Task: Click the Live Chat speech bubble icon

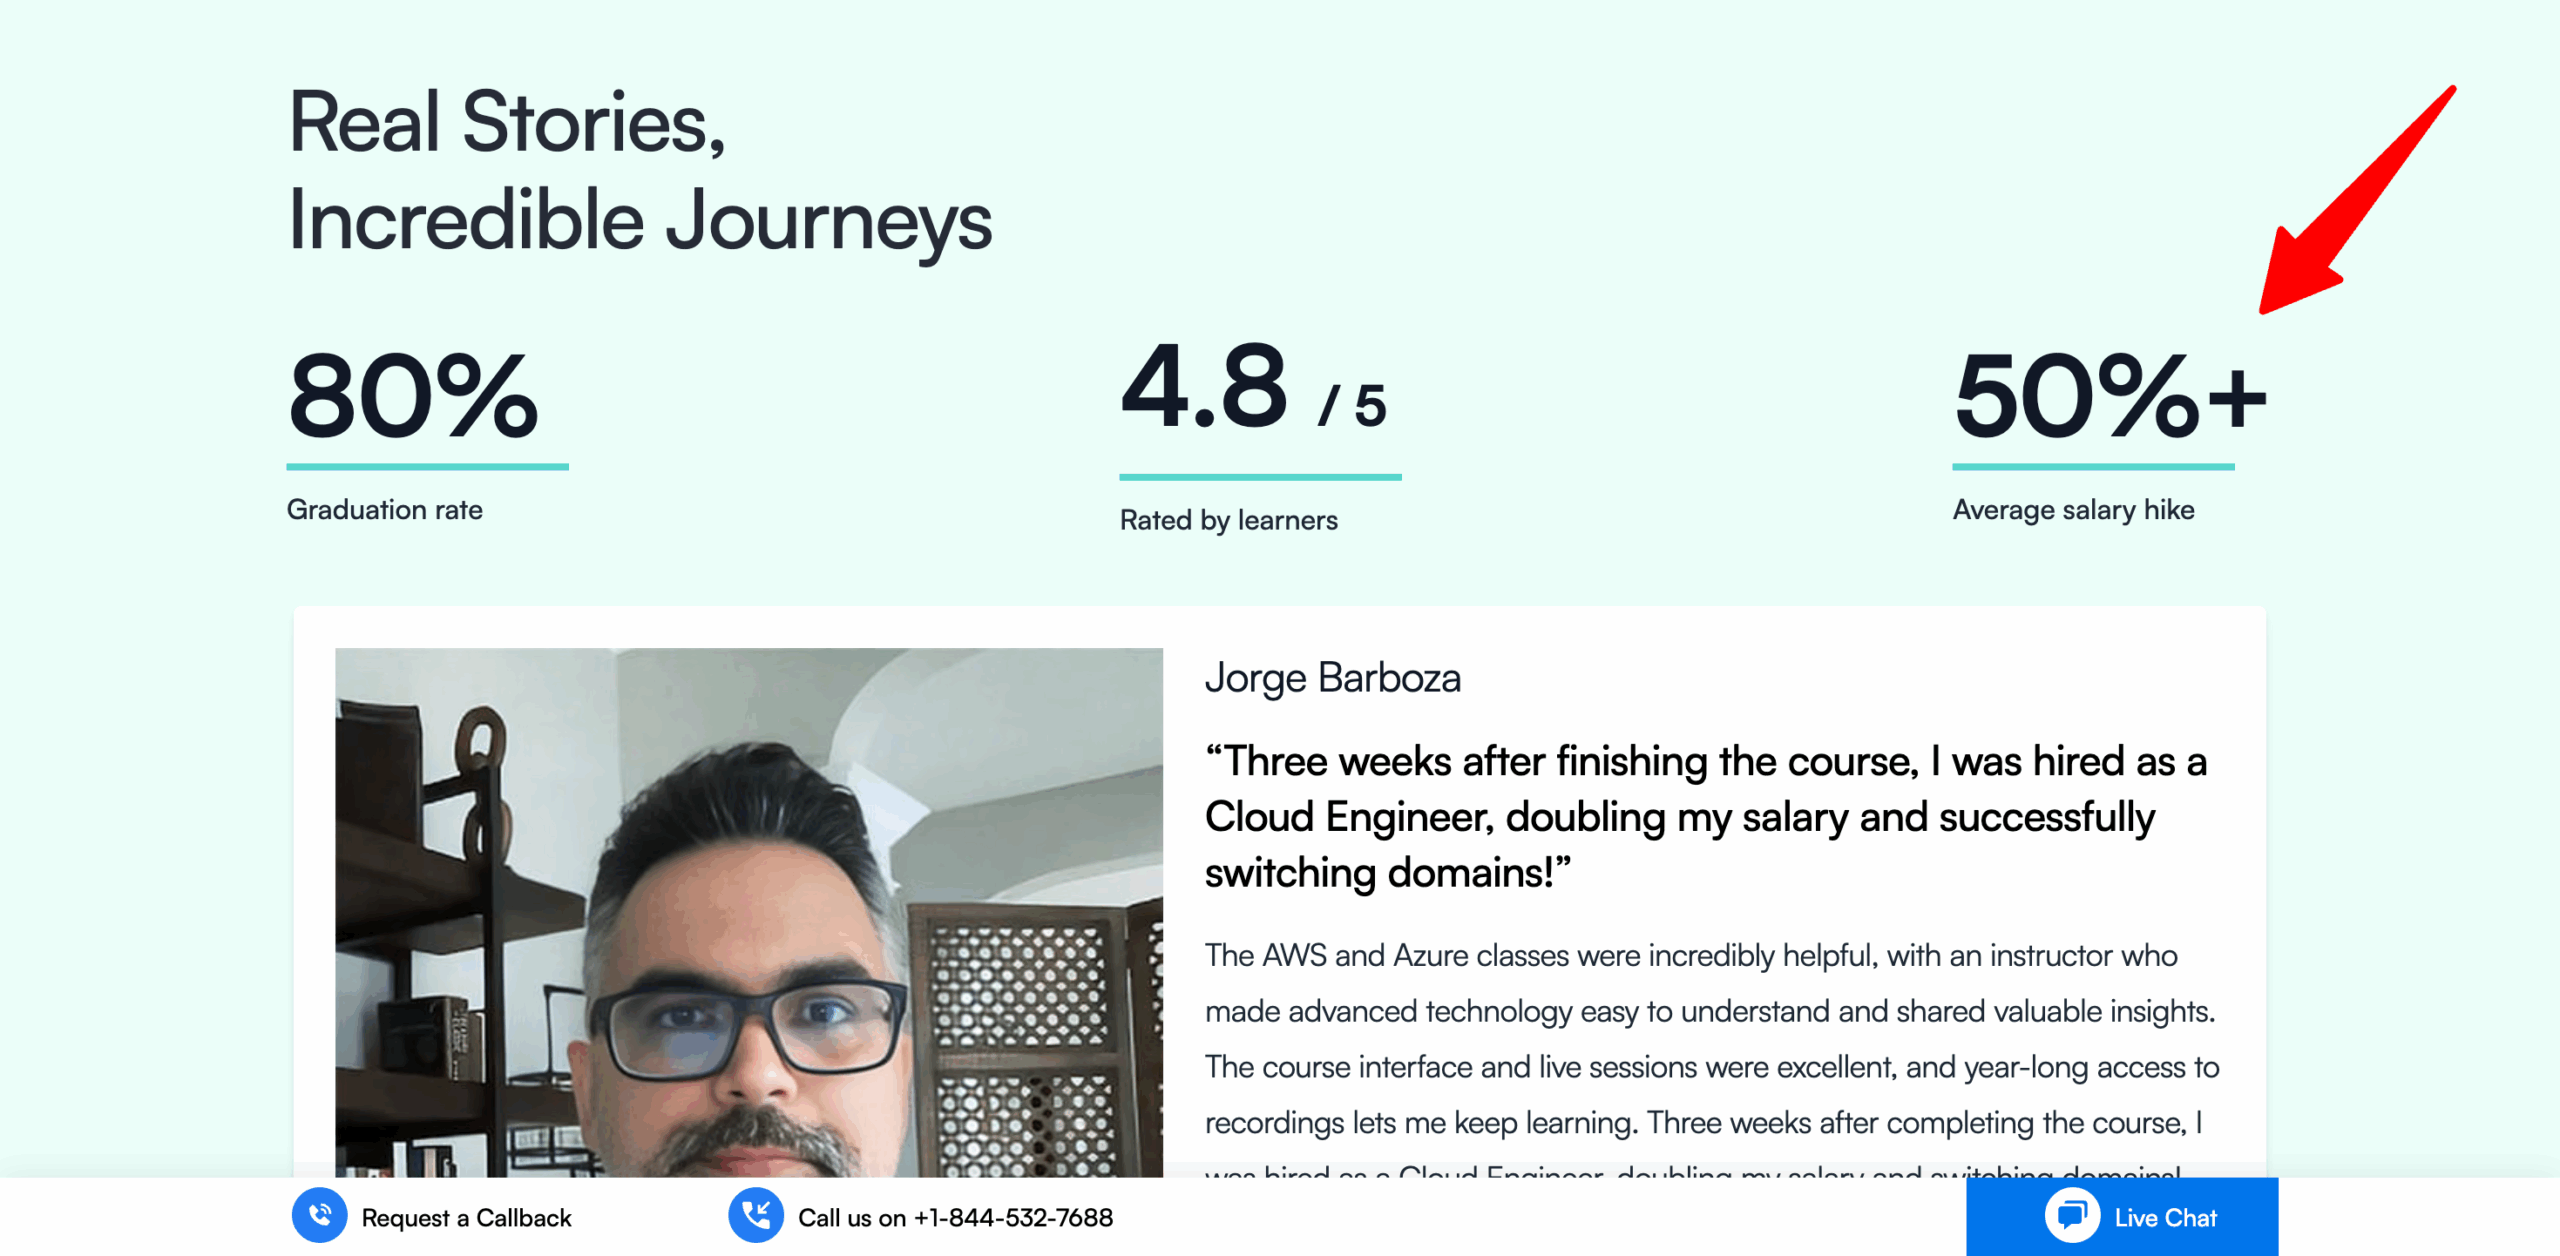Action: coord(2071,1216)
